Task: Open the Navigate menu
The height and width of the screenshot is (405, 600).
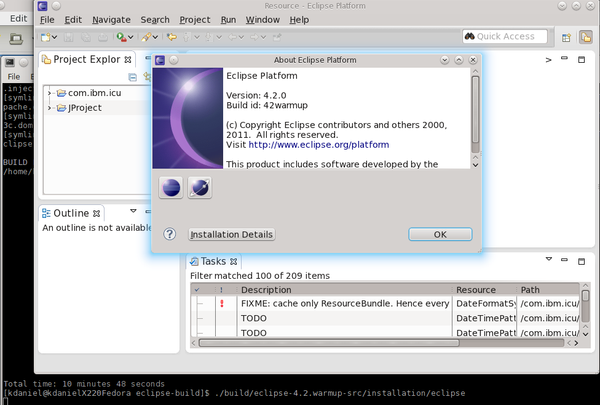Action: tap(111, 20)
